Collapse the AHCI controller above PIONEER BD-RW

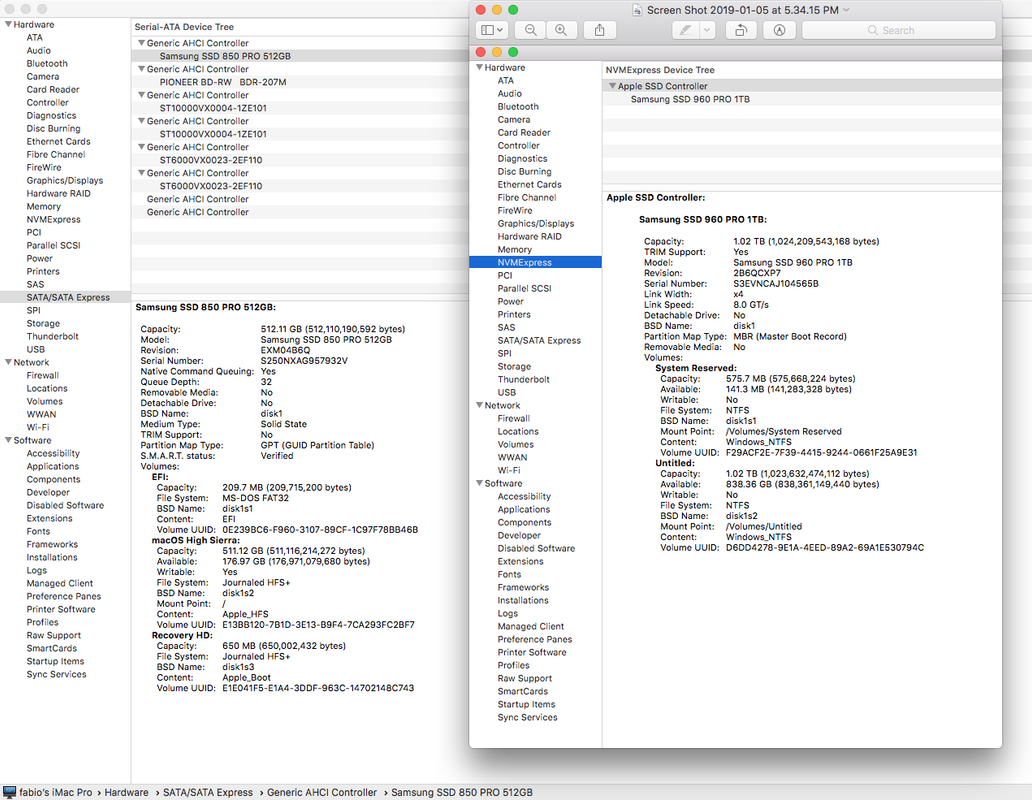click(x=142, y=68)
